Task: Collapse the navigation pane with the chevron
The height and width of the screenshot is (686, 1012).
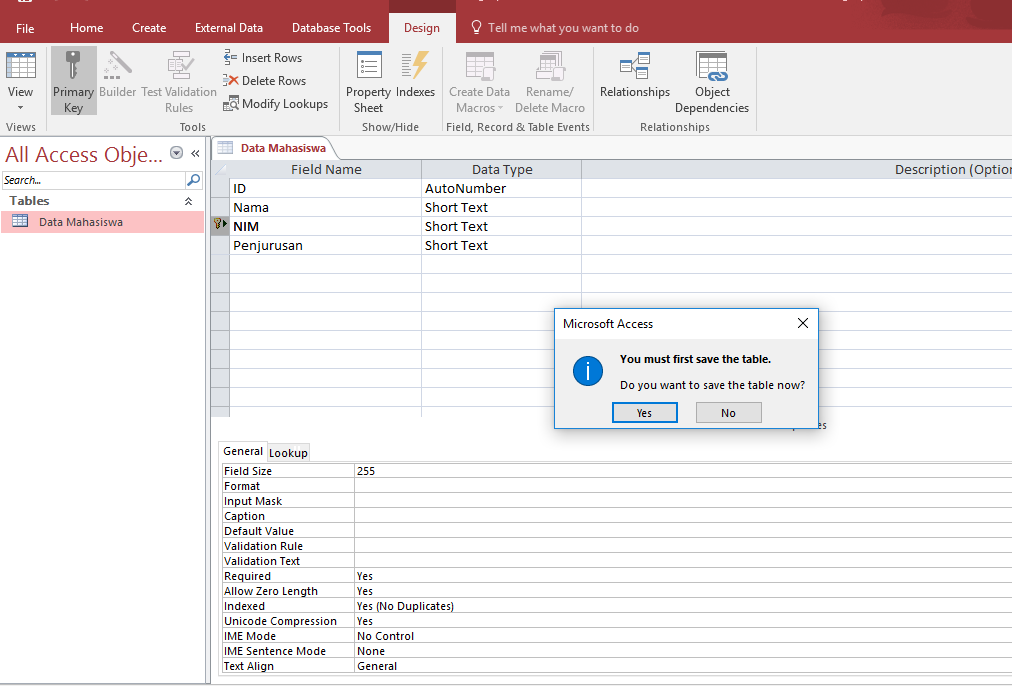Action: 195,153
